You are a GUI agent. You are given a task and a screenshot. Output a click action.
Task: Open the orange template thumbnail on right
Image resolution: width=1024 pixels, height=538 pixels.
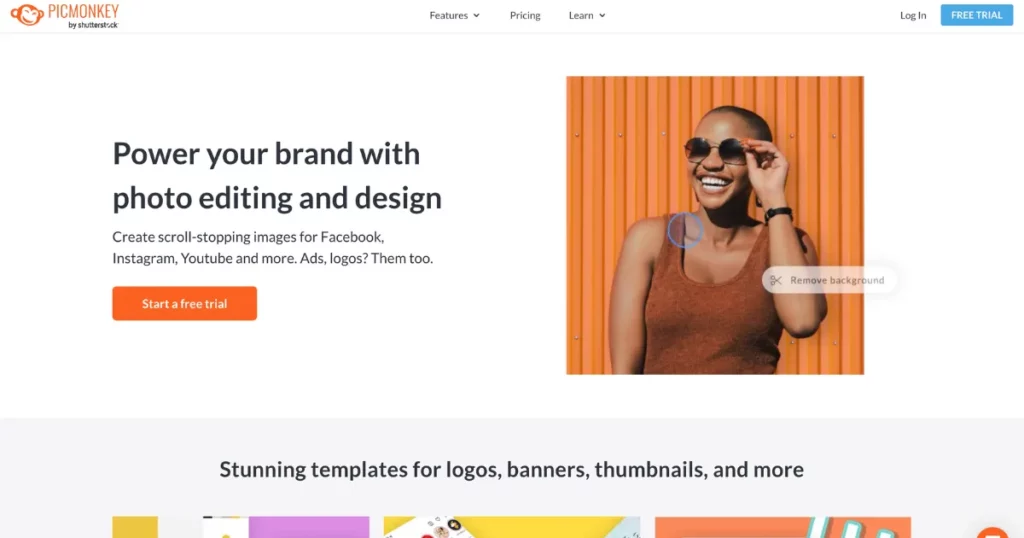783,527
